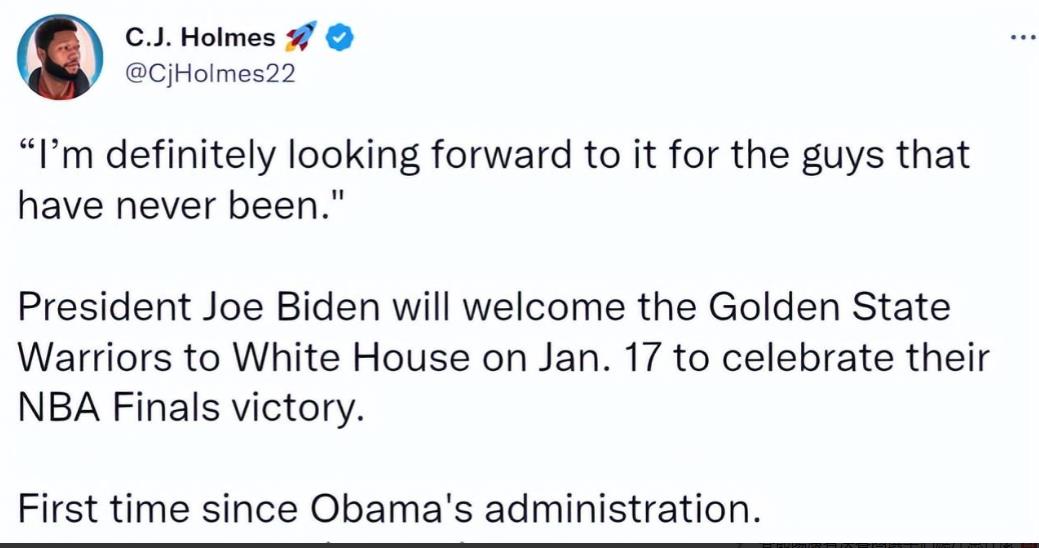Screen dimensions: 1039x548
Task: Open the @CjHolmes22 handle link
Action: pyautogui.click(x=209, y=74)
